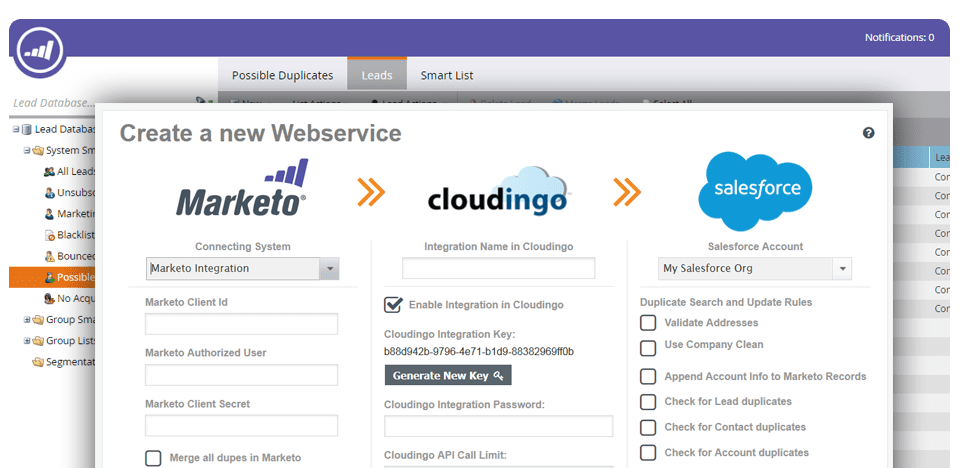Image resolution: width=961 pixels, height=468 pixels.
Task: Click the Lead Database icon in tree
Action: (x=26, y=129)
